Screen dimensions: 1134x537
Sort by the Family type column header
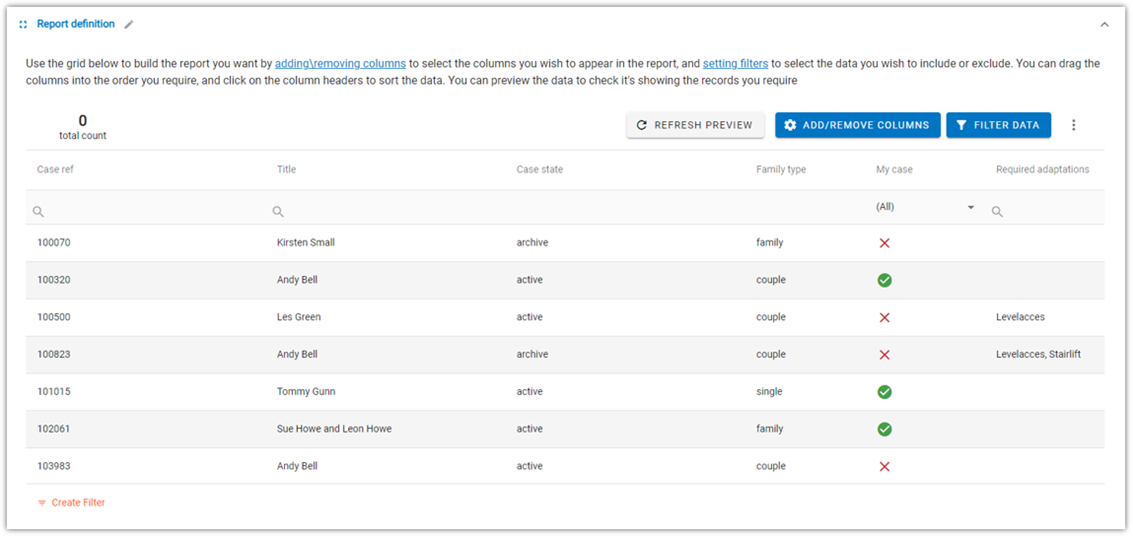(781, 170)
